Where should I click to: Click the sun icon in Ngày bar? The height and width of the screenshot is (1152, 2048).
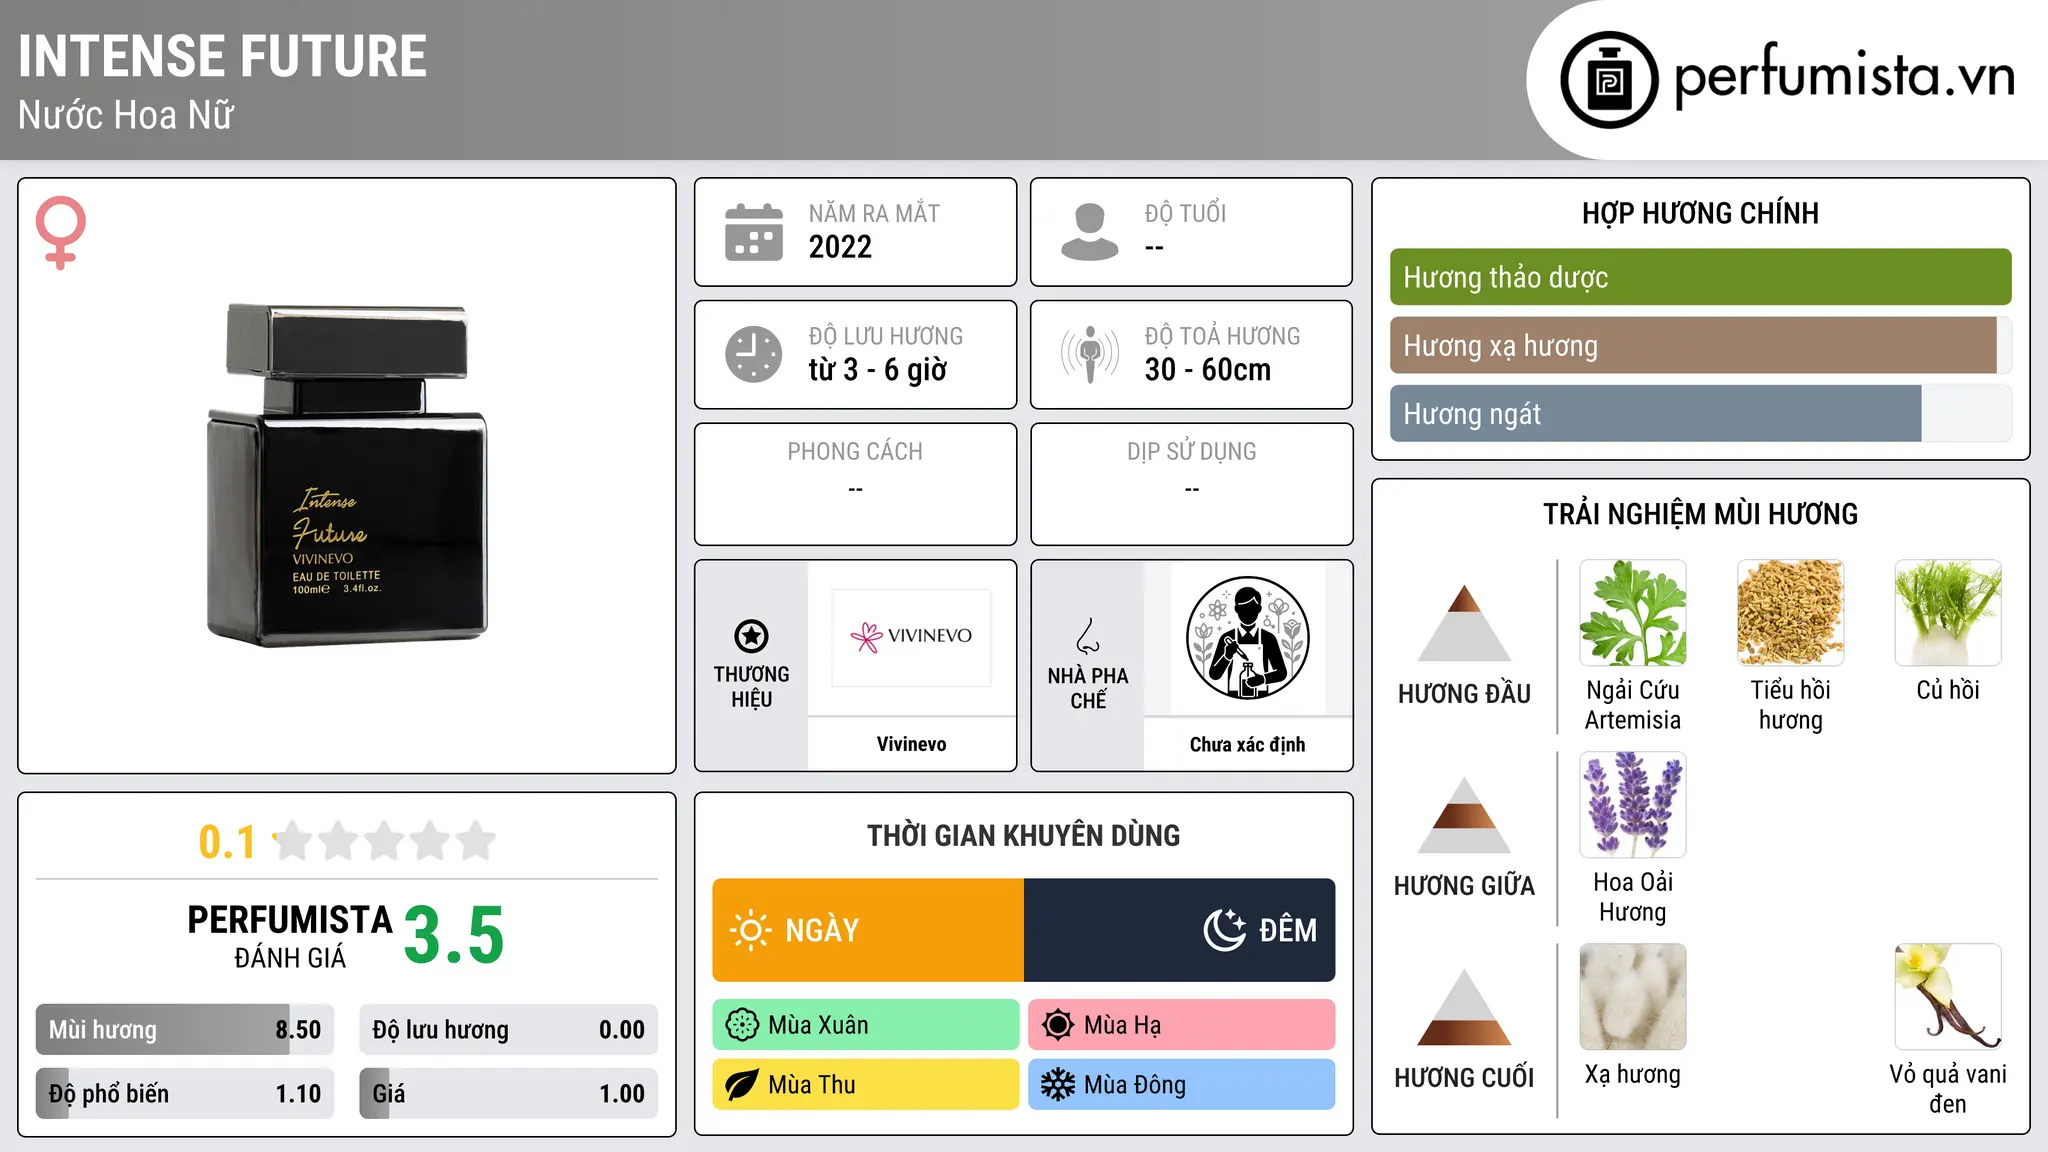[x=750, y=930]
